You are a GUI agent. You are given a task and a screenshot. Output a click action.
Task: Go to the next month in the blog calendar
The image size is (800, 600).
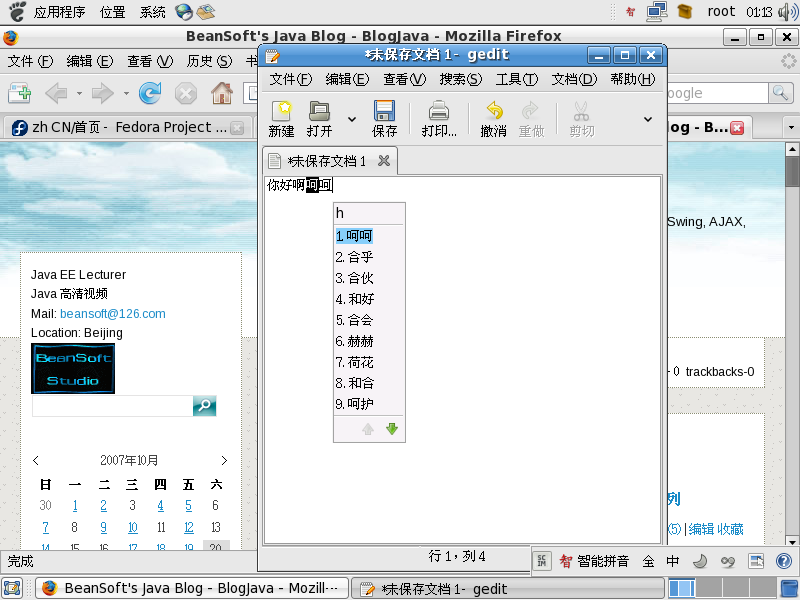[x=224, y=460]
